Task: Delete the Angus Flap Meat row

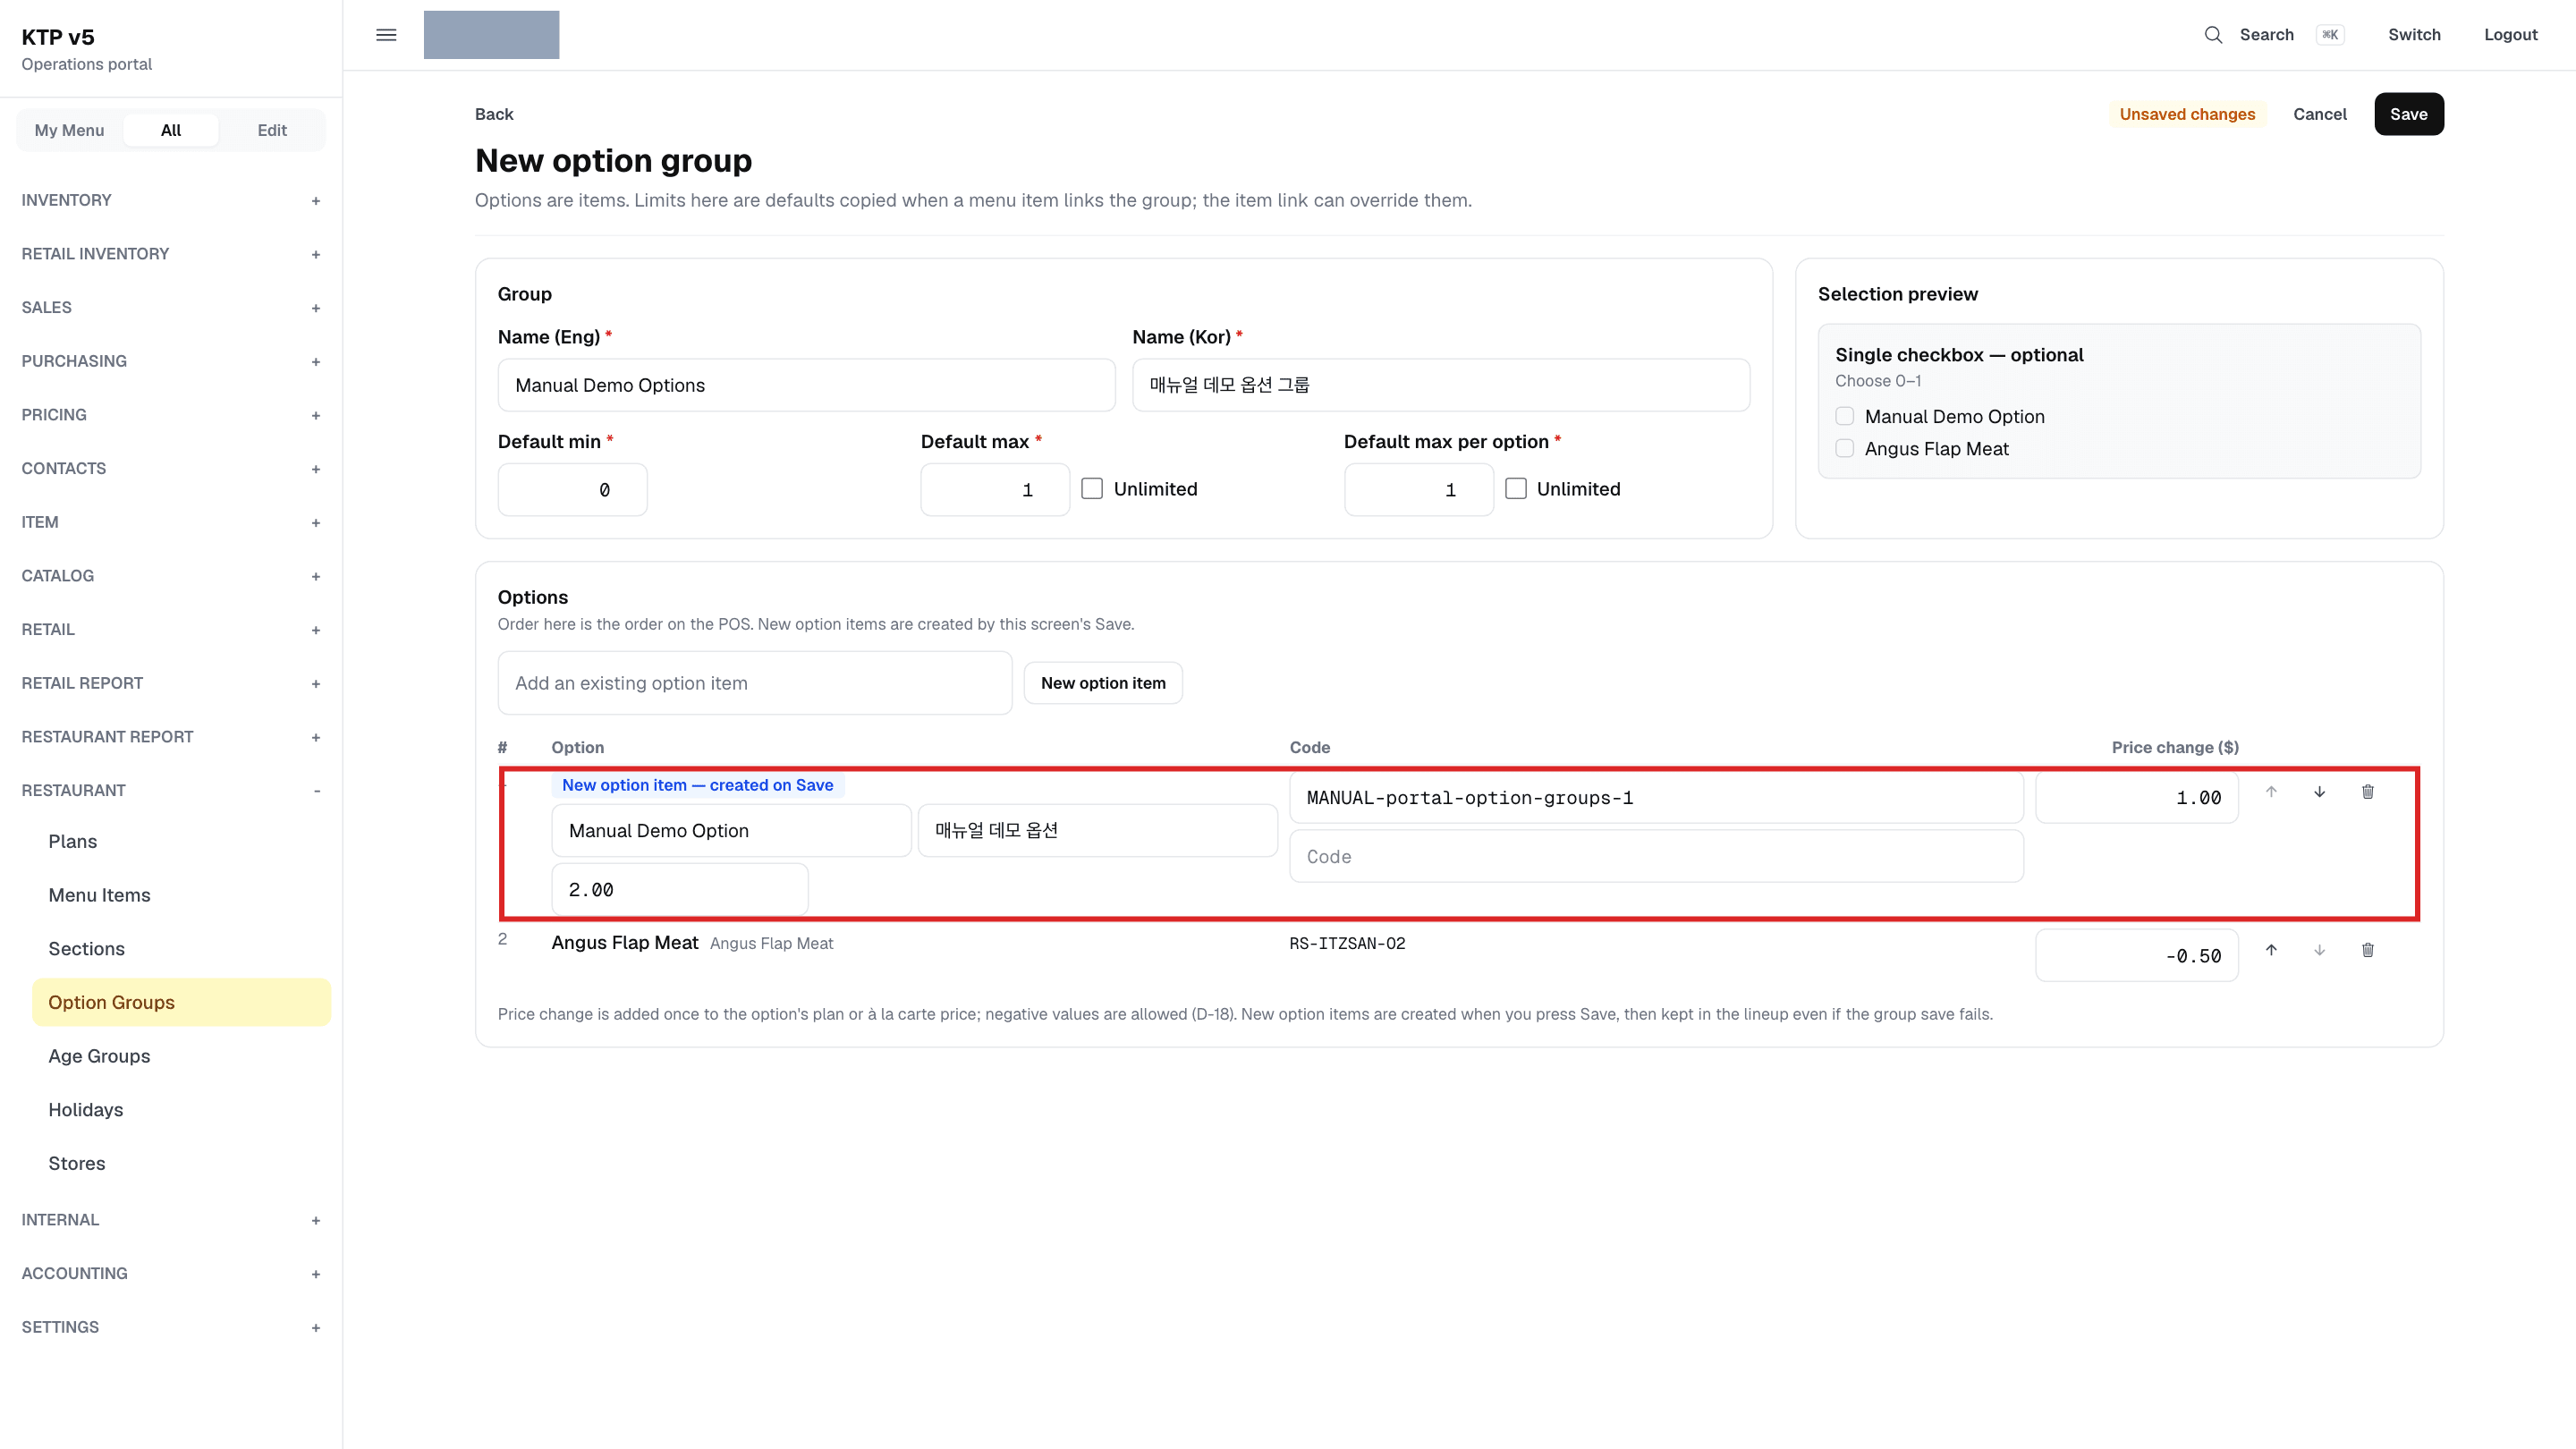Action: point(2367,950)
